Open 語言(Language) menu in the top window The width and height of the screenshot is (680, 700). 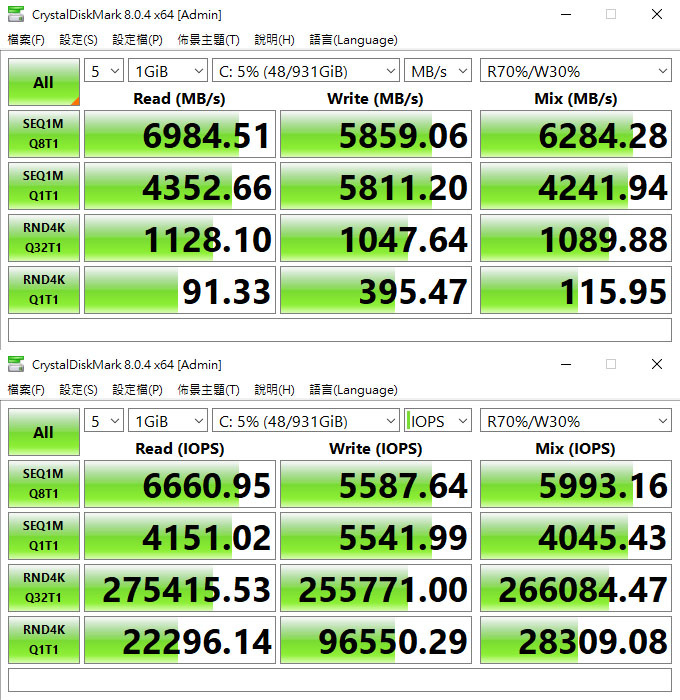pyautogui.click(x=354, y=40)
